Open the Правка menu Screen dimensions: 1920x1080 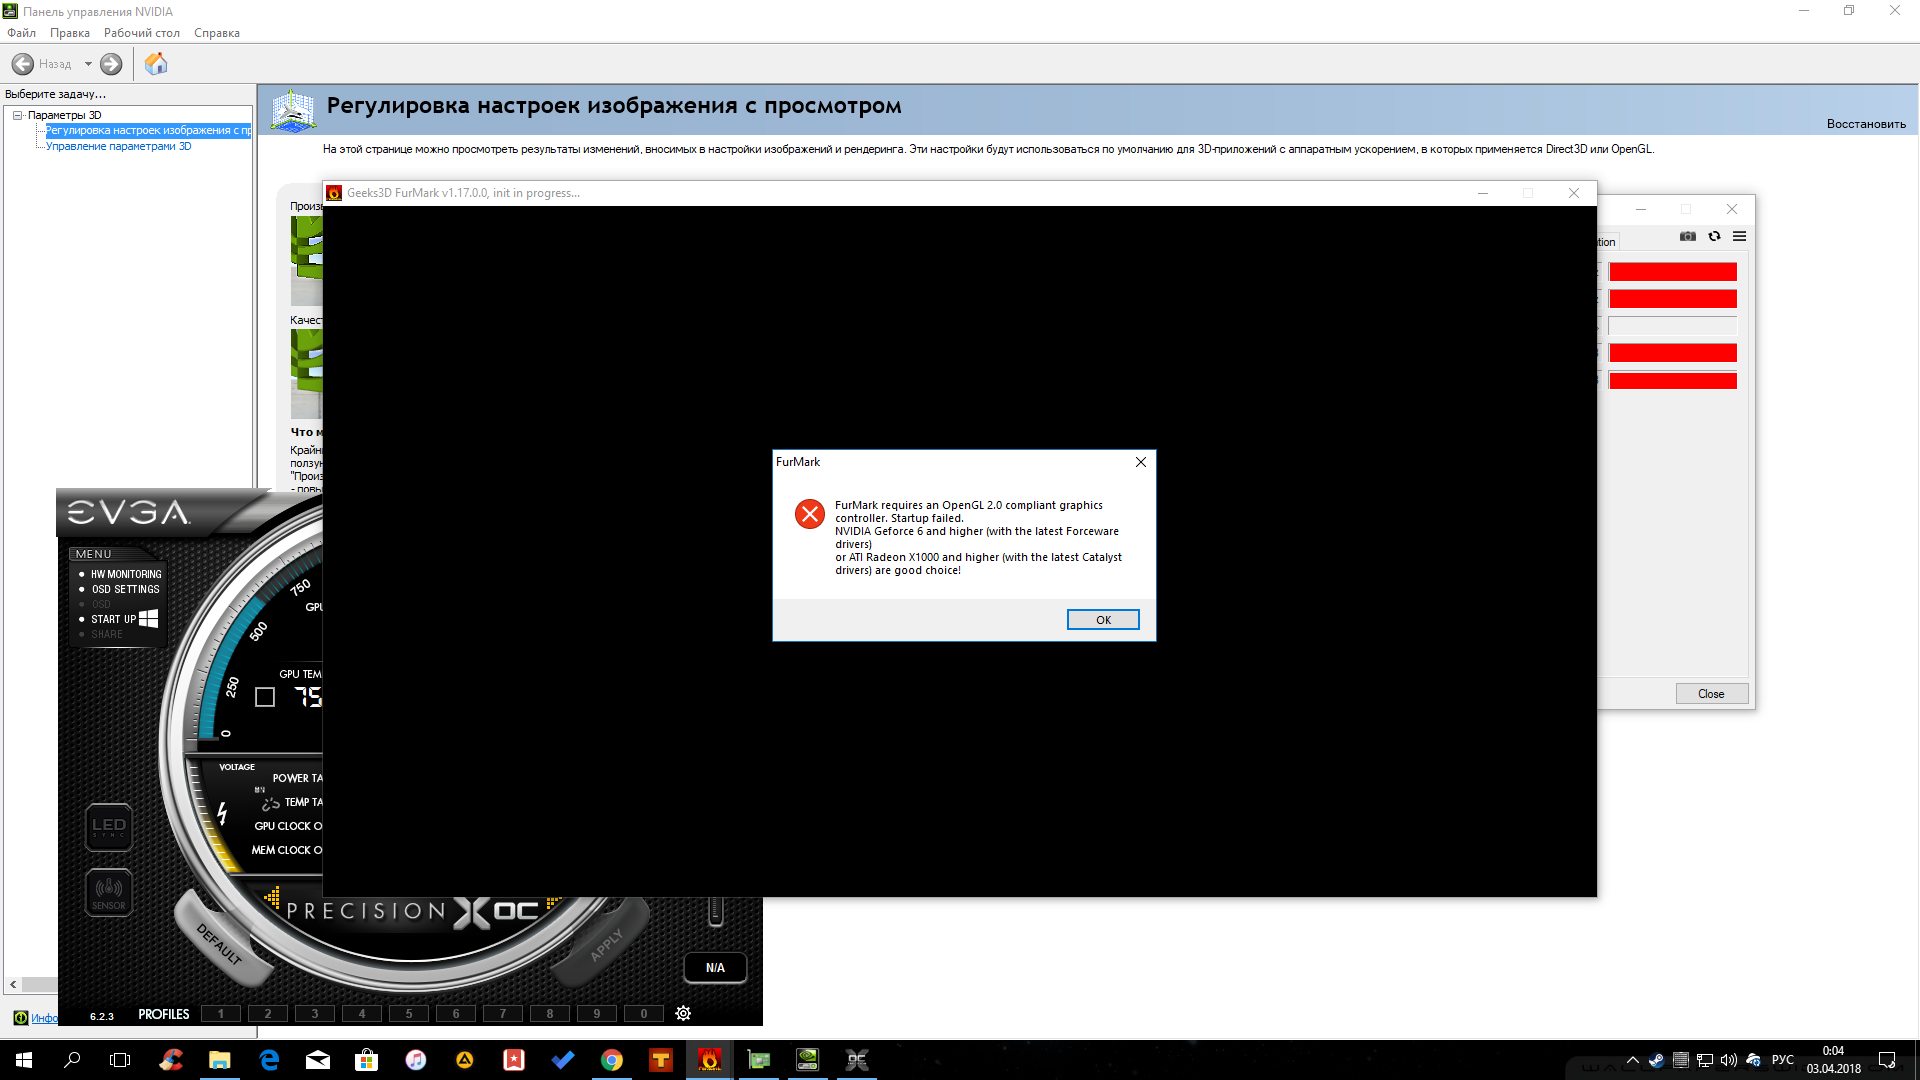click(70, 33)
